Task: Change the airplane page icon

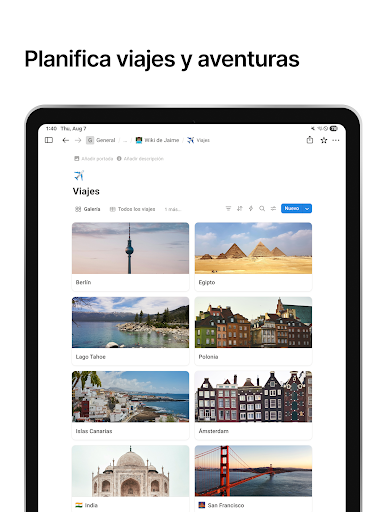Action: [79, 175]
